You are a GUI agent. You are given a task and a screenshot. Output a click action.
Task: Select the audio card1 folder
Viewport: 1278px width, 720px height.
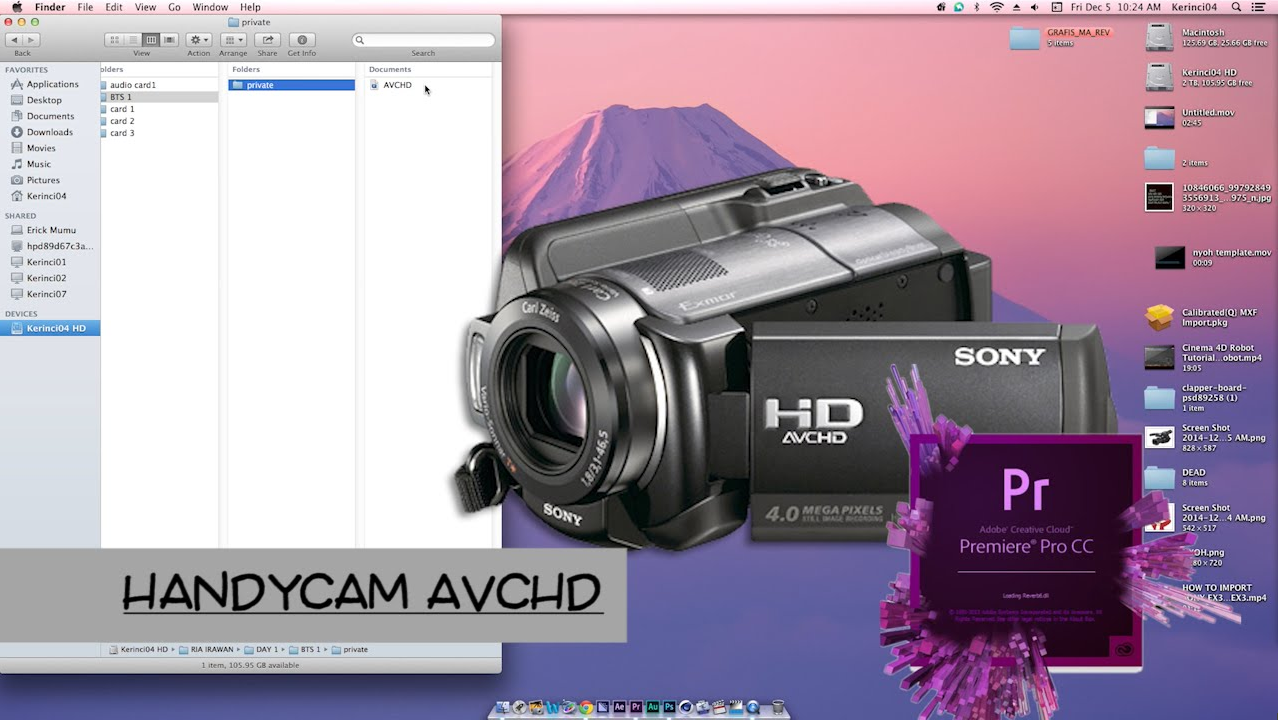point(160,85)
